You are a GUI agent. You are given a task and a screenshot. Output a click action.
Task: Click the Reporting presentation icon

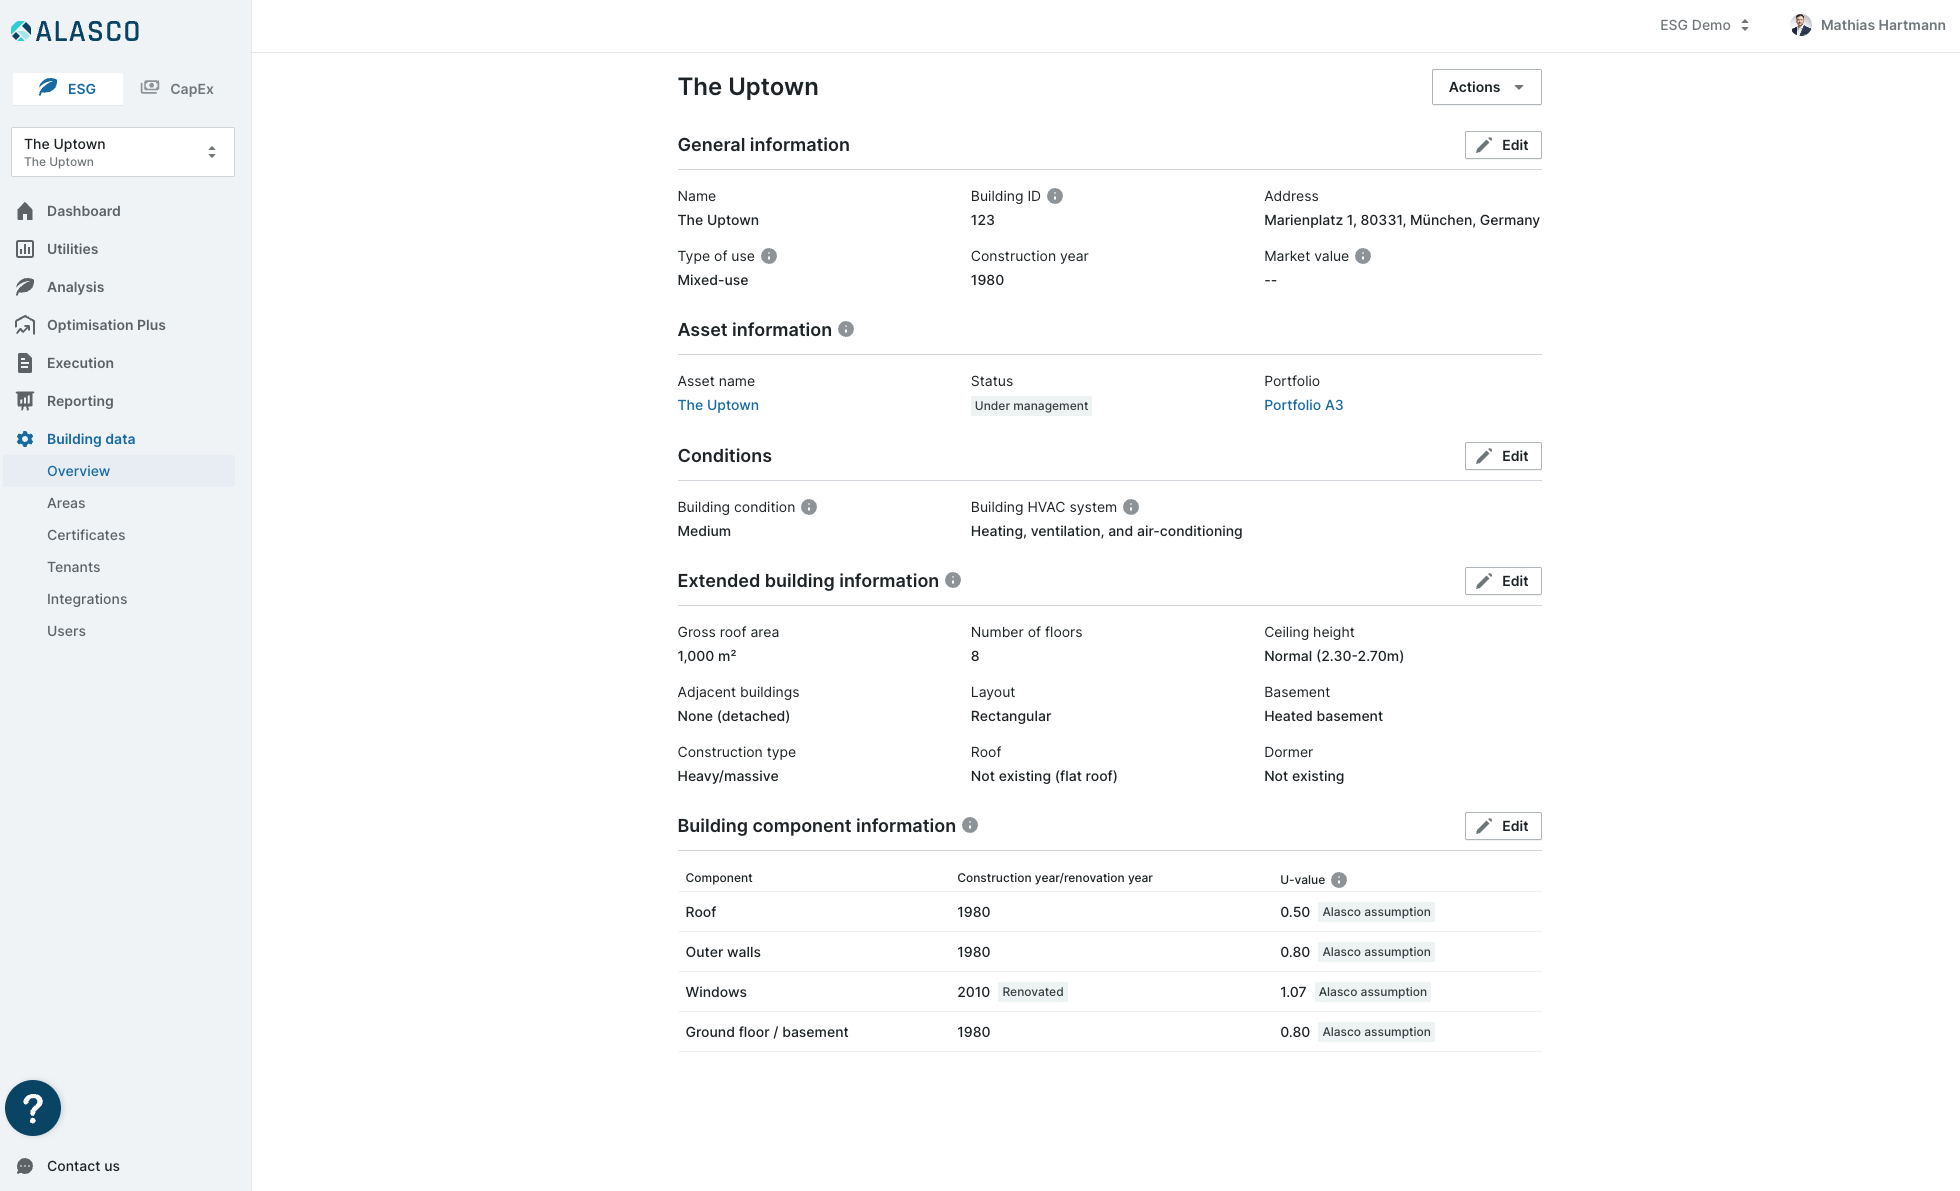tap(25, 401)
